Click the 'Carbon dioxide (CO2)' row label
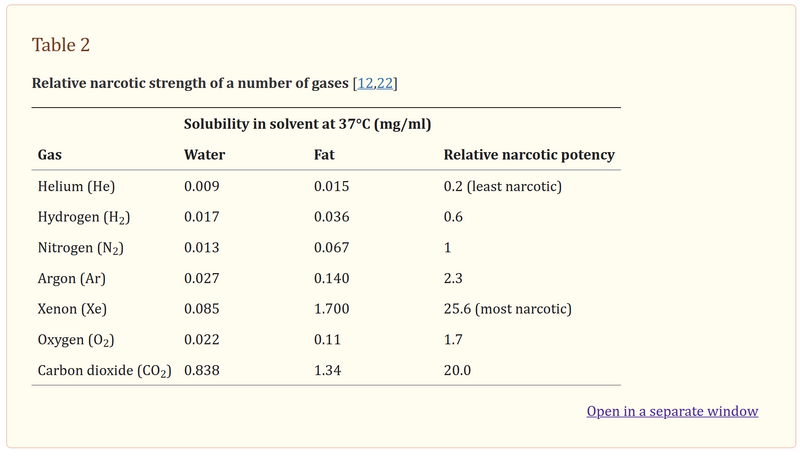The width and height of the screenshot is (800, 456). click(x=104, y=371)
